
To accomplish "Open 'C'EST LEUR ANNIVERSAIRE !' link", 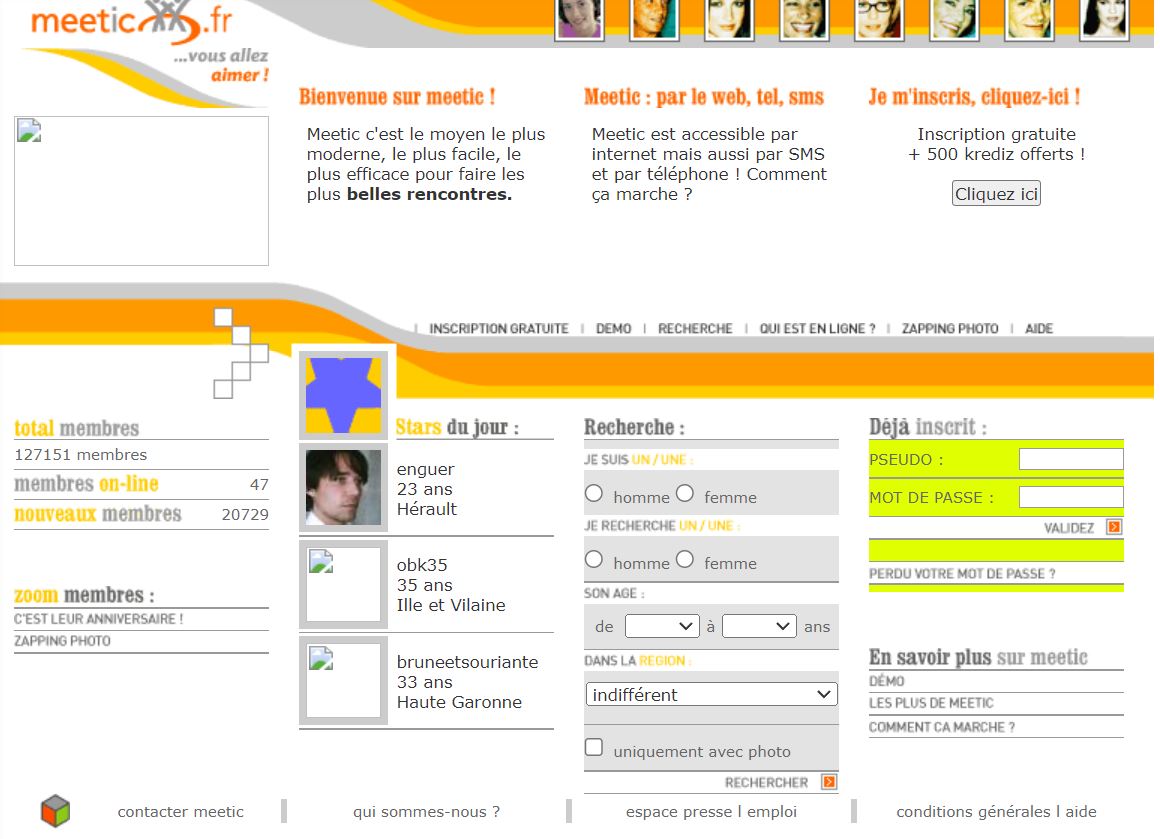I will (x=98, y=619).
